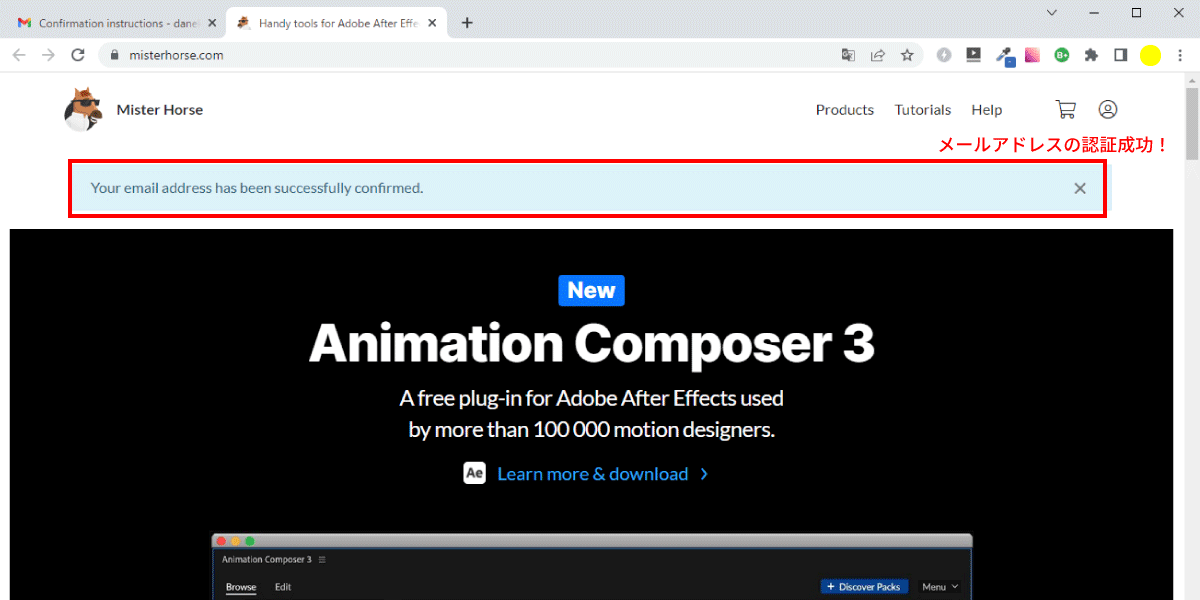The height and width of the screenshot is (600, 1200).
Task: Bookmark this page with the star
Action: click(907, 55)
